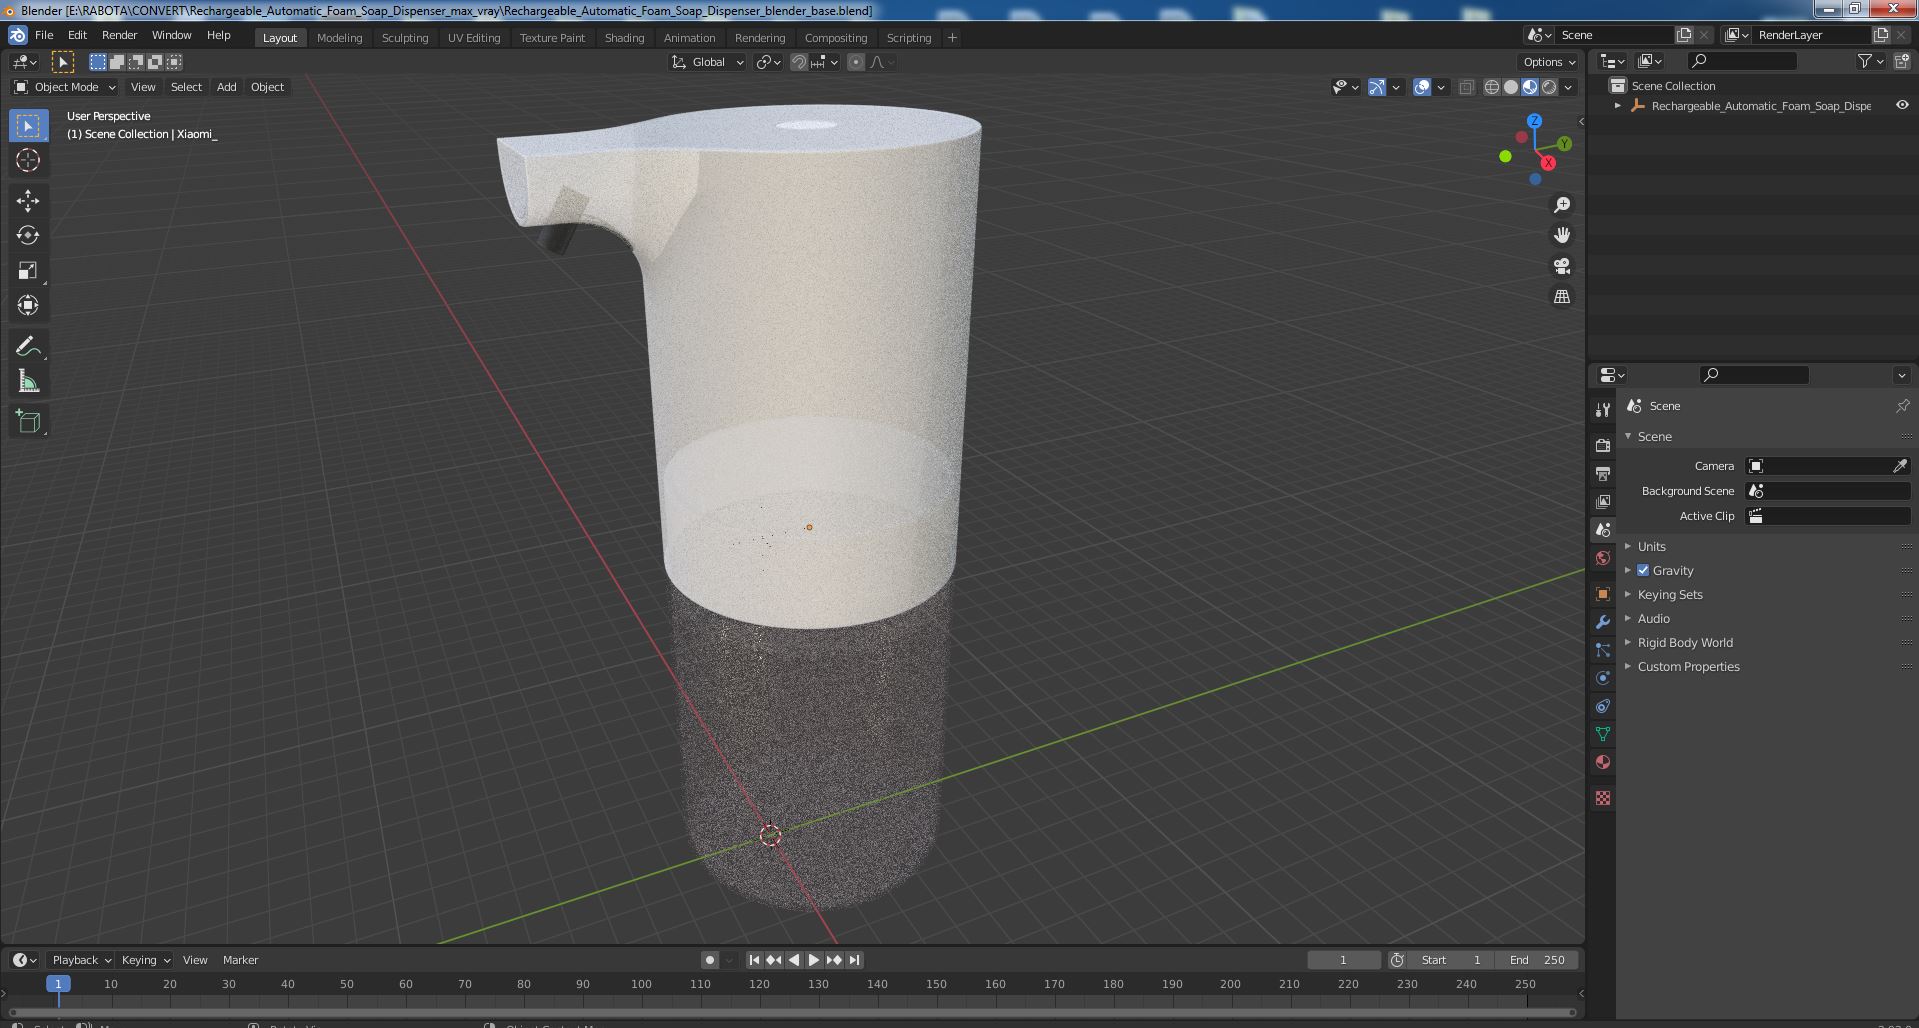Open the Object properties tab
1919x1028 pixels.
coord(1603,594)
